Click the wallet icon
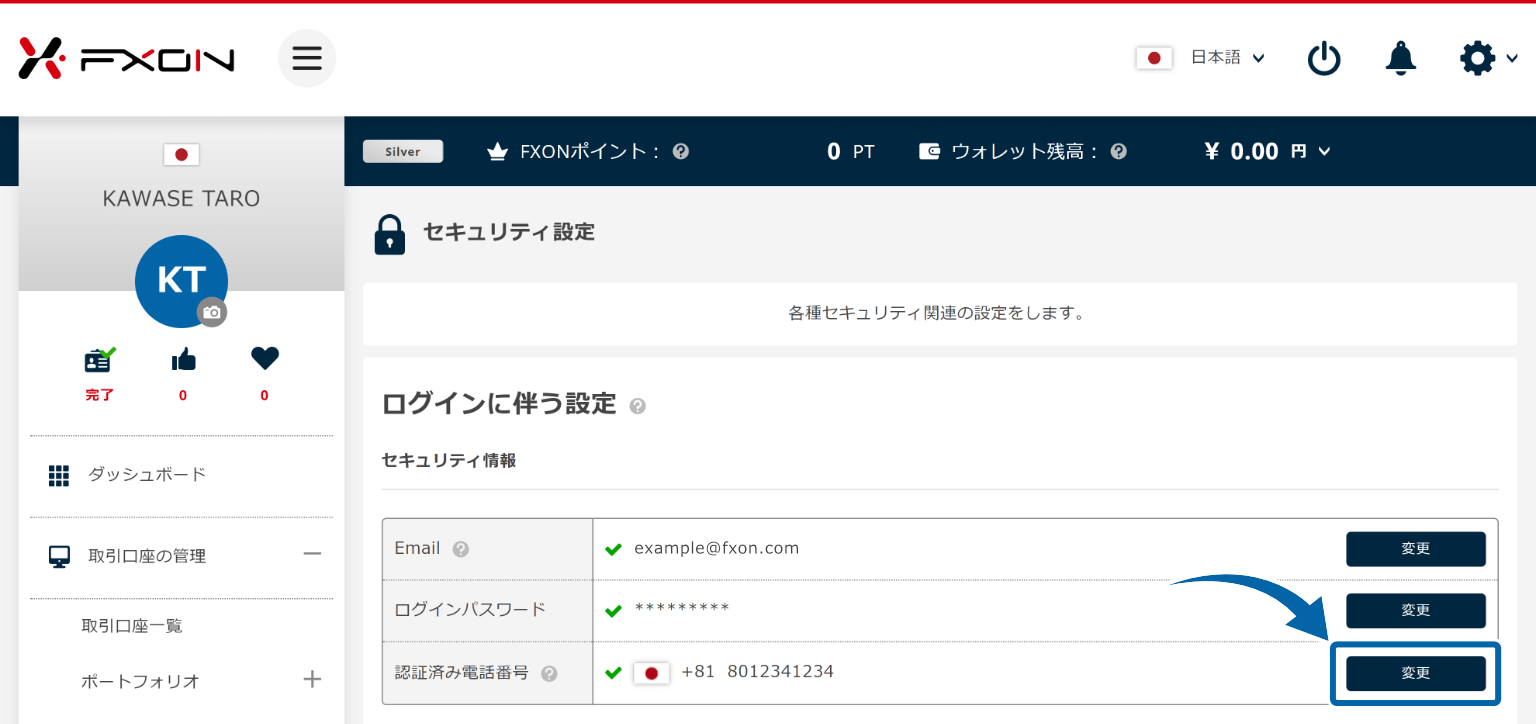Viewport: 1536px width, 724px height. [929, 152]
